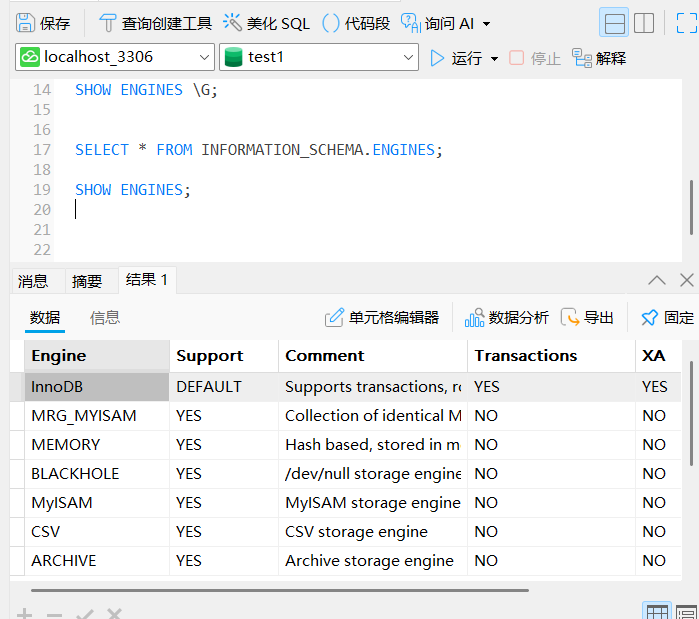
Task: Click the 'Collection of identical M' comment cell
Action: 373,416
